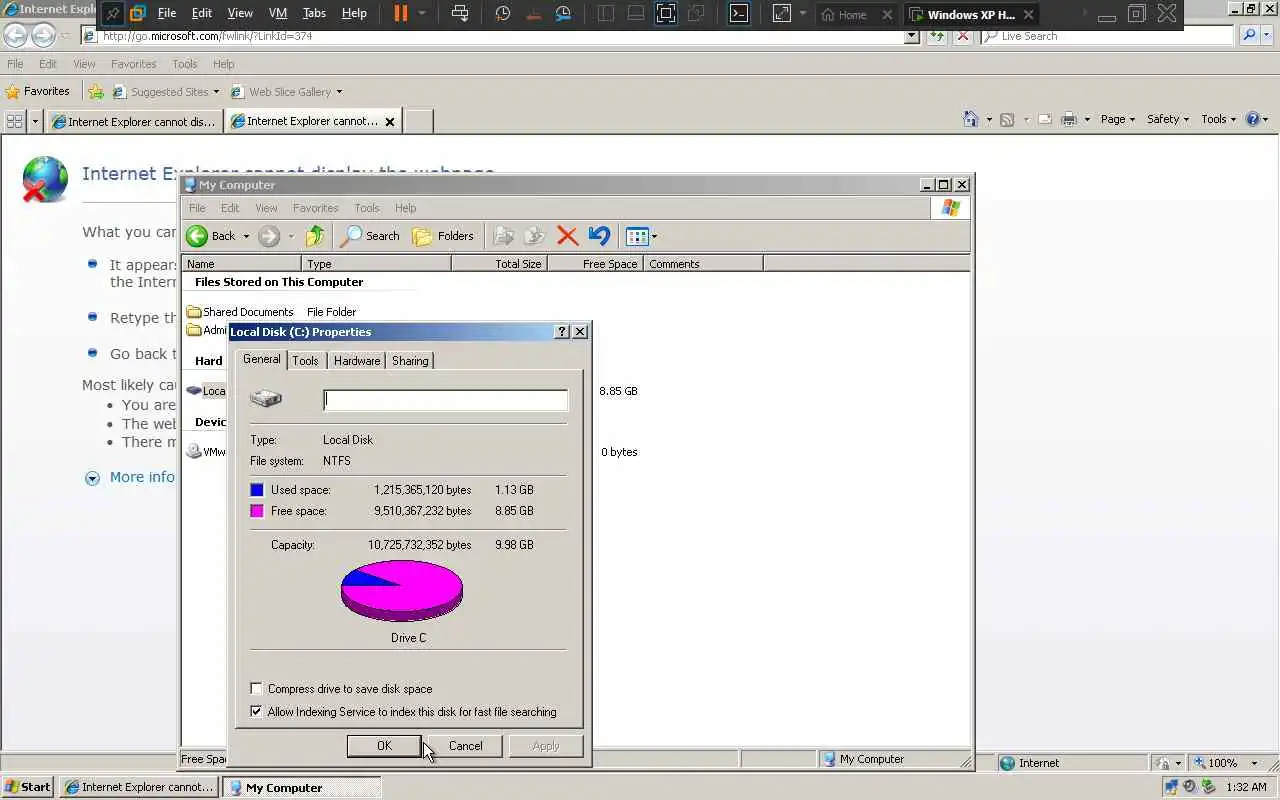Check Compress drive to save disk space
The height and width of the screenshot is (800, 1280).
click(x=257, y=689)
